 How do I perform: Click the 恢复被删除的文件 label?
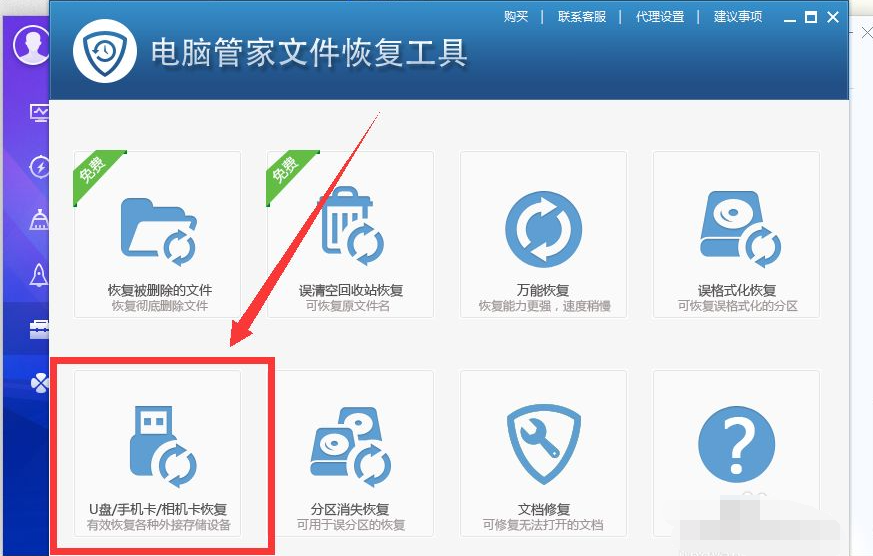point(160,290)
